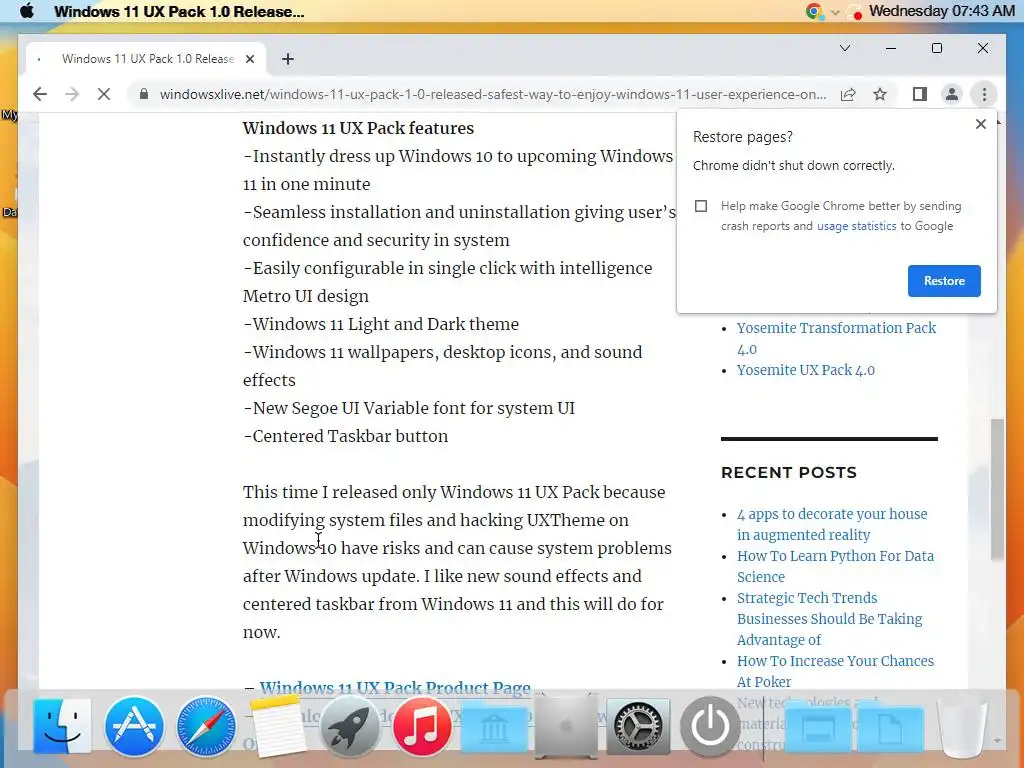1024x768 pixels.
Task: Click the lock icon beside the URL
Action: click(144, 94)
